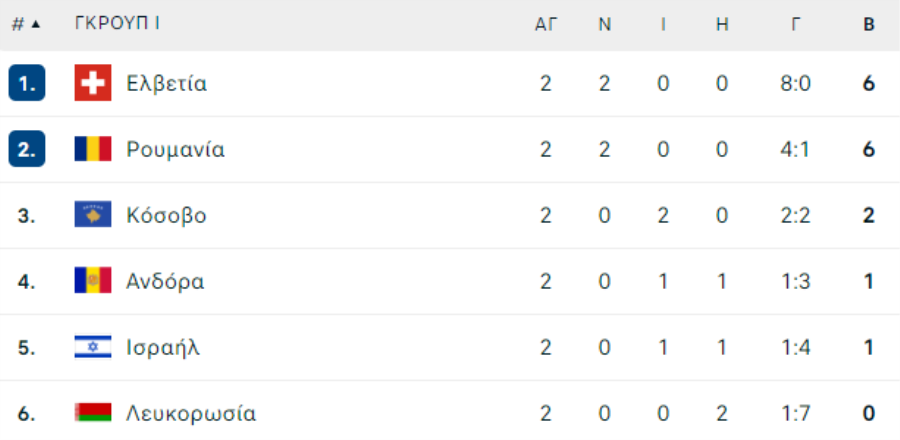Click the blue rank 2 badge
The image size is (900, 440).
tap(27, 149)
